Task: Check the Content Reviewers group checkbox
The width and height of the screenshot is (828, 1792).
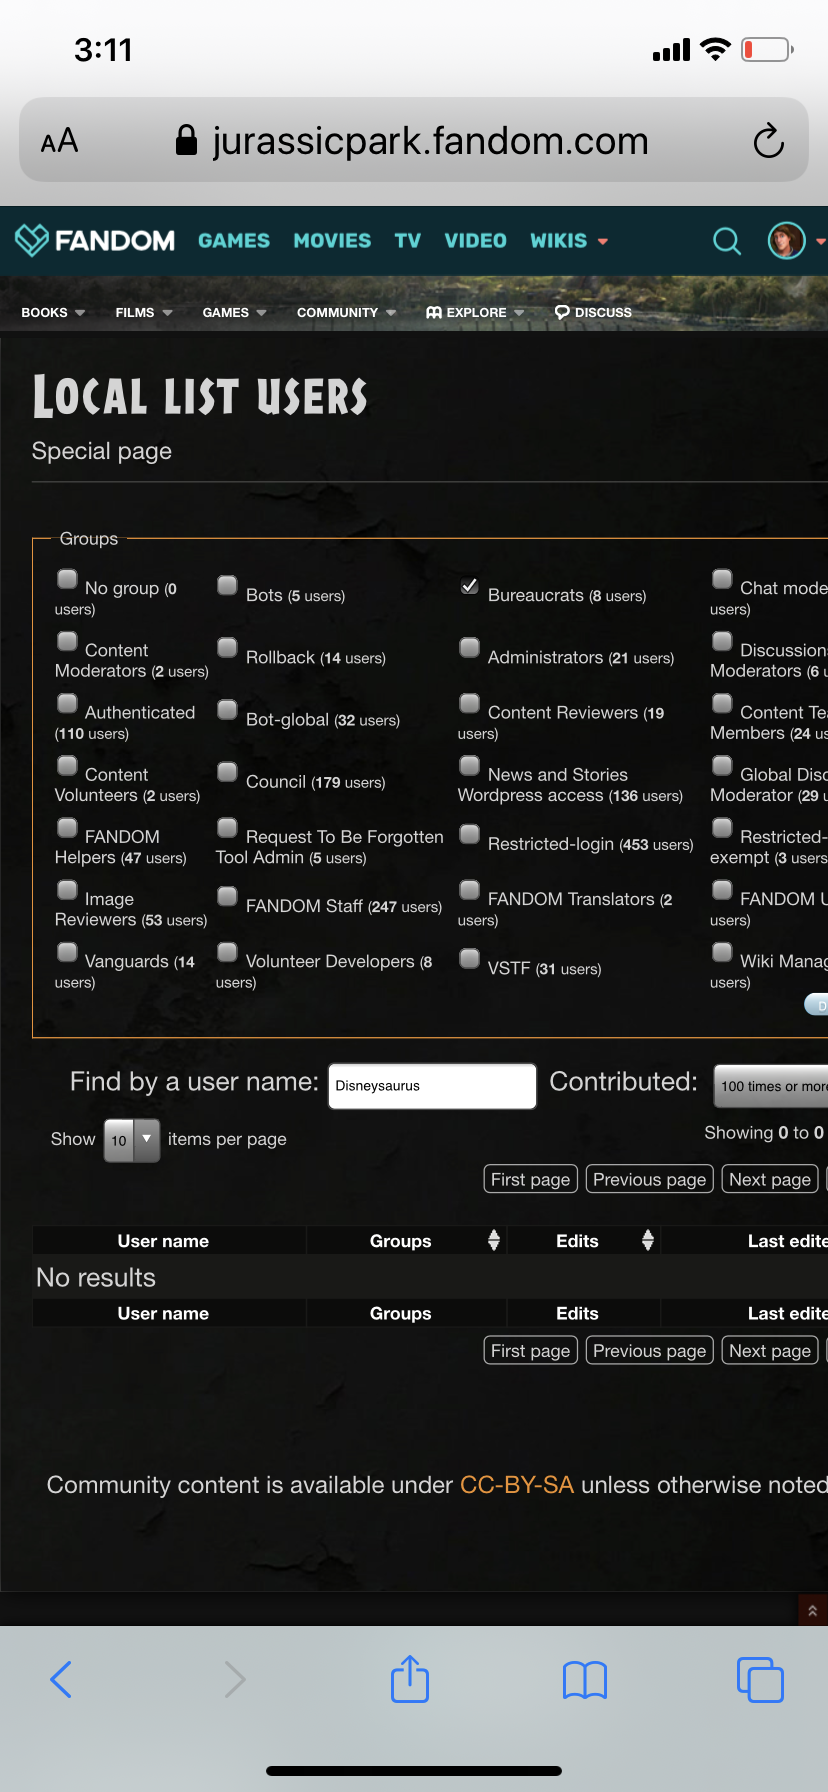Action: coord(469,703)
